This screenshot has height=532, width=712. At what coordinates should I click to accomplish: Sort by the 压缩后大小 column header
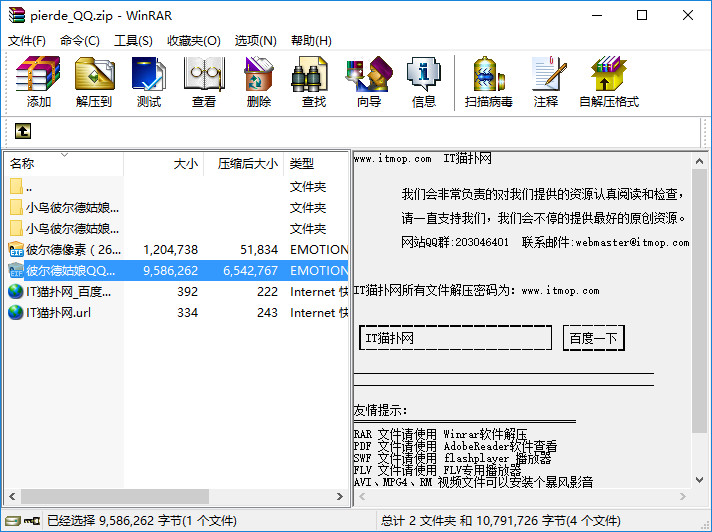[x=244, y=163]
